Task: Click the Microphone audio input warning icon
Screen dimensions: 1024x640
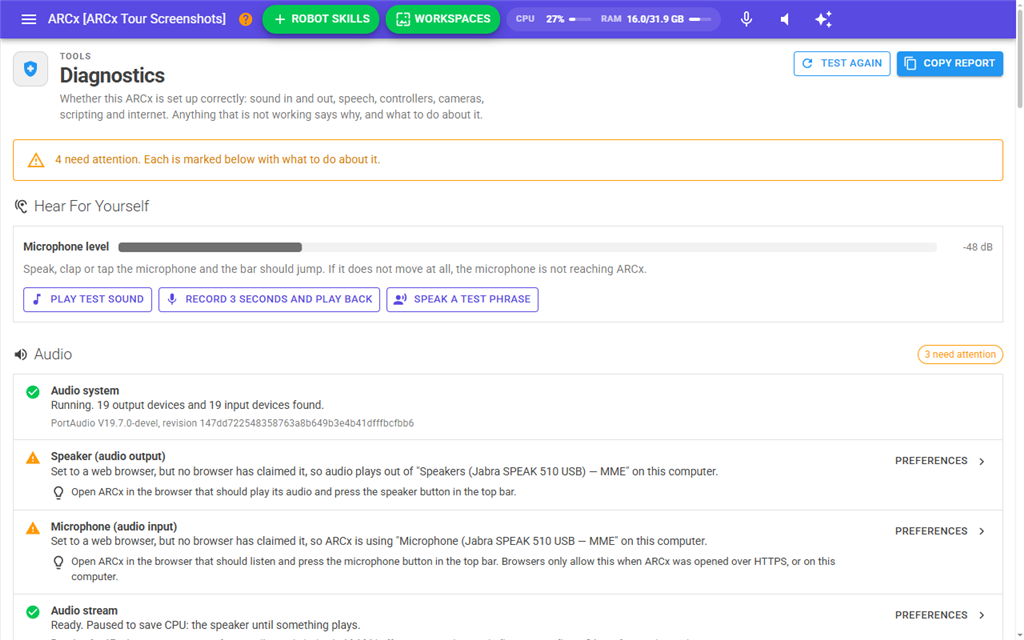Action: click(33, 528)
